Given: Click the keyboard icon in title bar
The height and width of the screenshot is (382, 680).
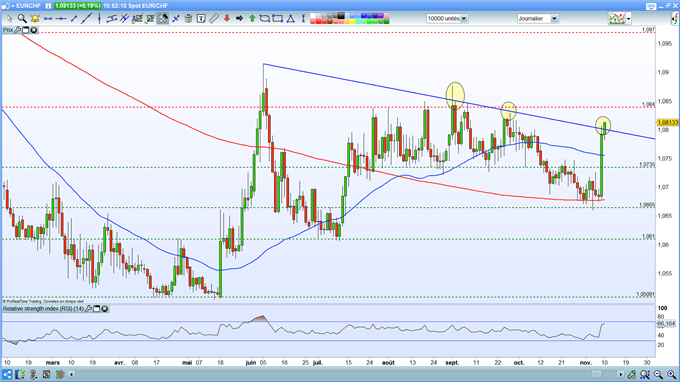Looking at the screenshot, I should 651,6.
